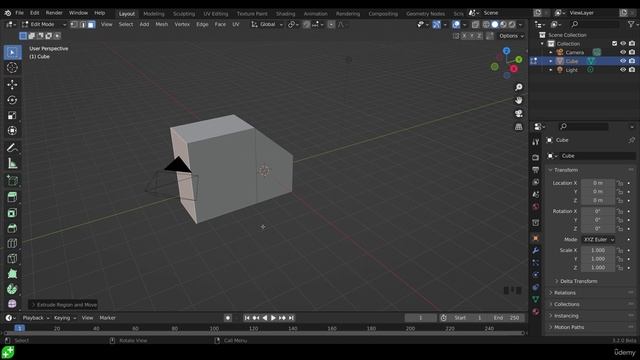Select the Poly Build tool
The width and height of the screenshot is (640, 360).
(12, 274)
